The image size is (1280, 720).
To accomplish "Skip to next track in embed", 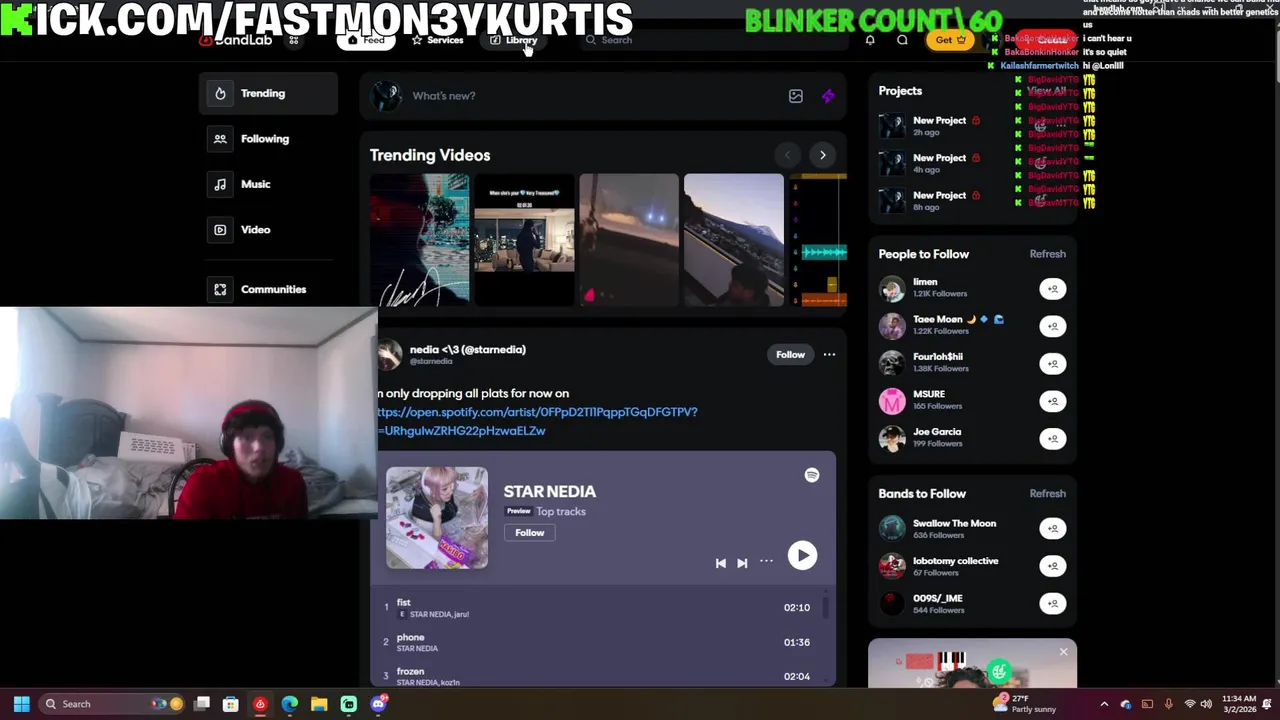I will click(x=742, y=563).
